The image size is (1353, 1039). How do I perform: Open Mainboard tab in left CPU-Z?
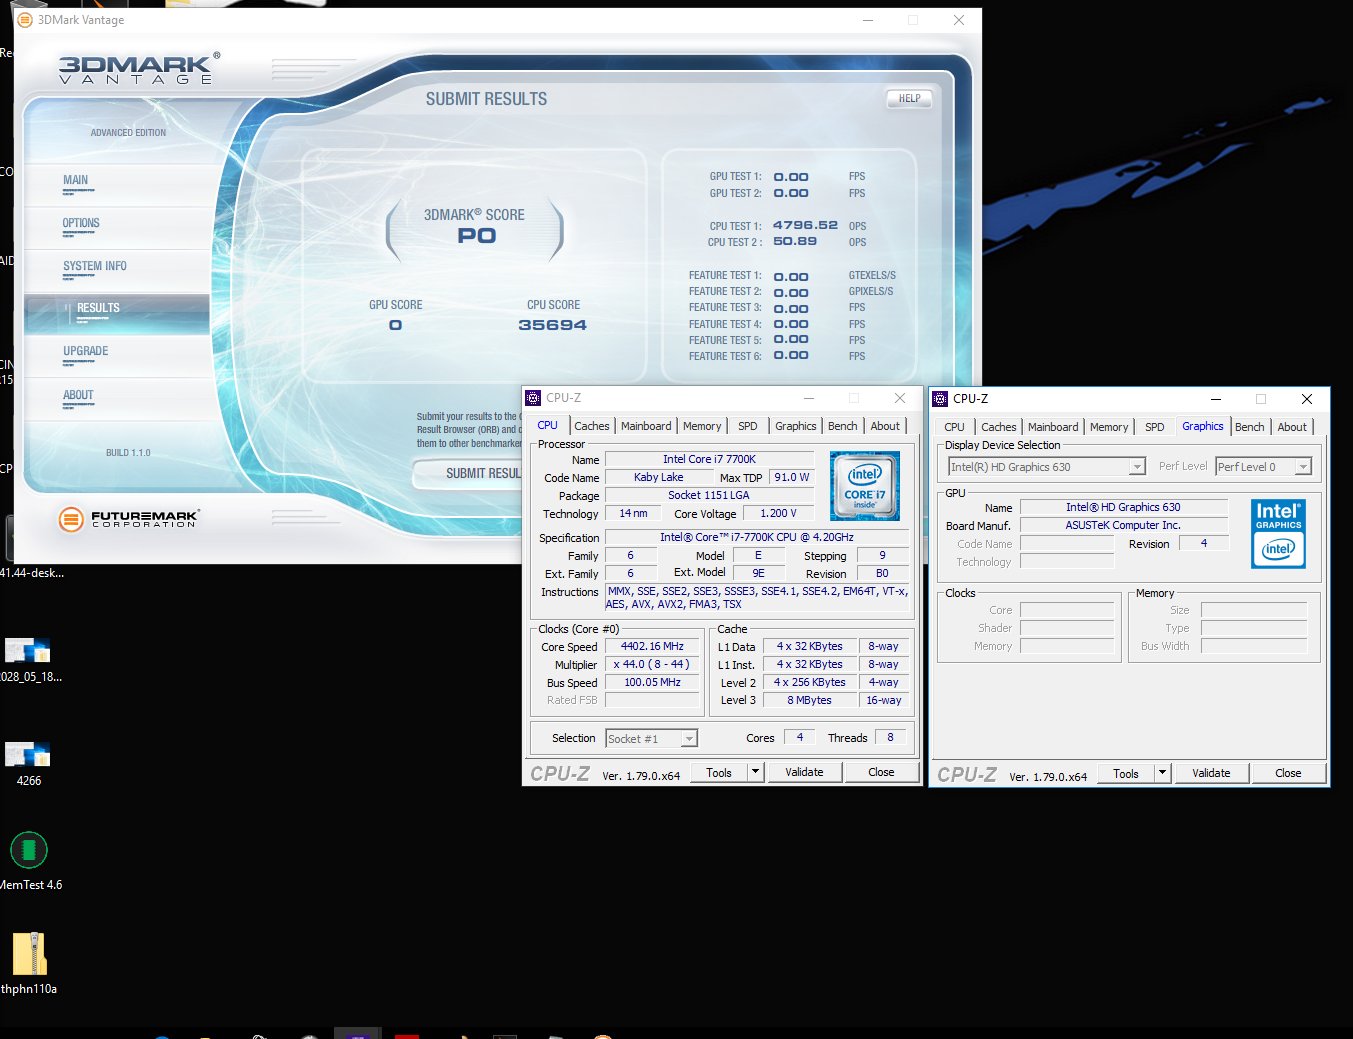646,426
